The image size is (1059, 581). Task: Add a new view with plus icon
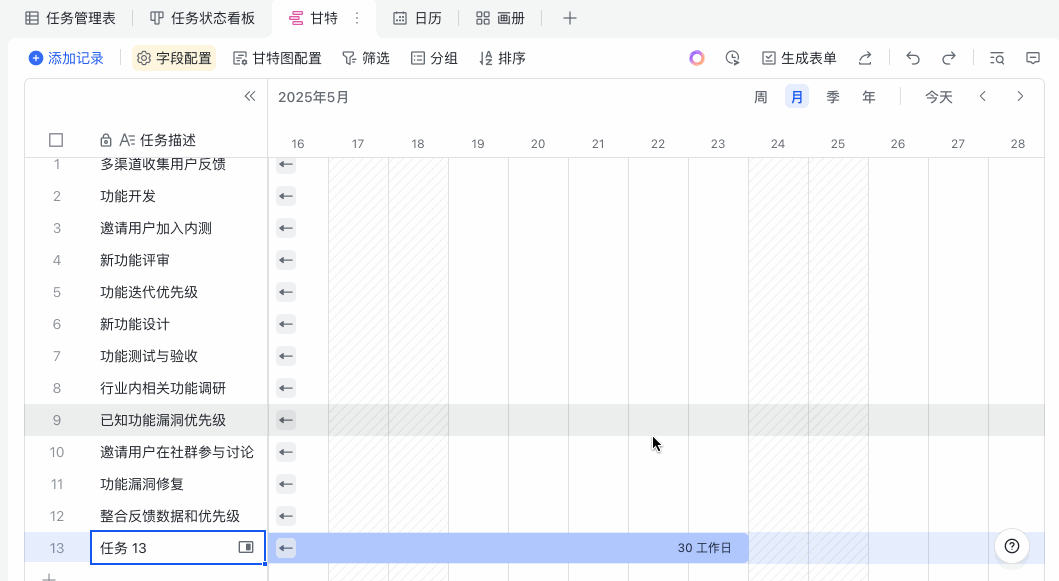pyautogui.click(x=570, y=18)
